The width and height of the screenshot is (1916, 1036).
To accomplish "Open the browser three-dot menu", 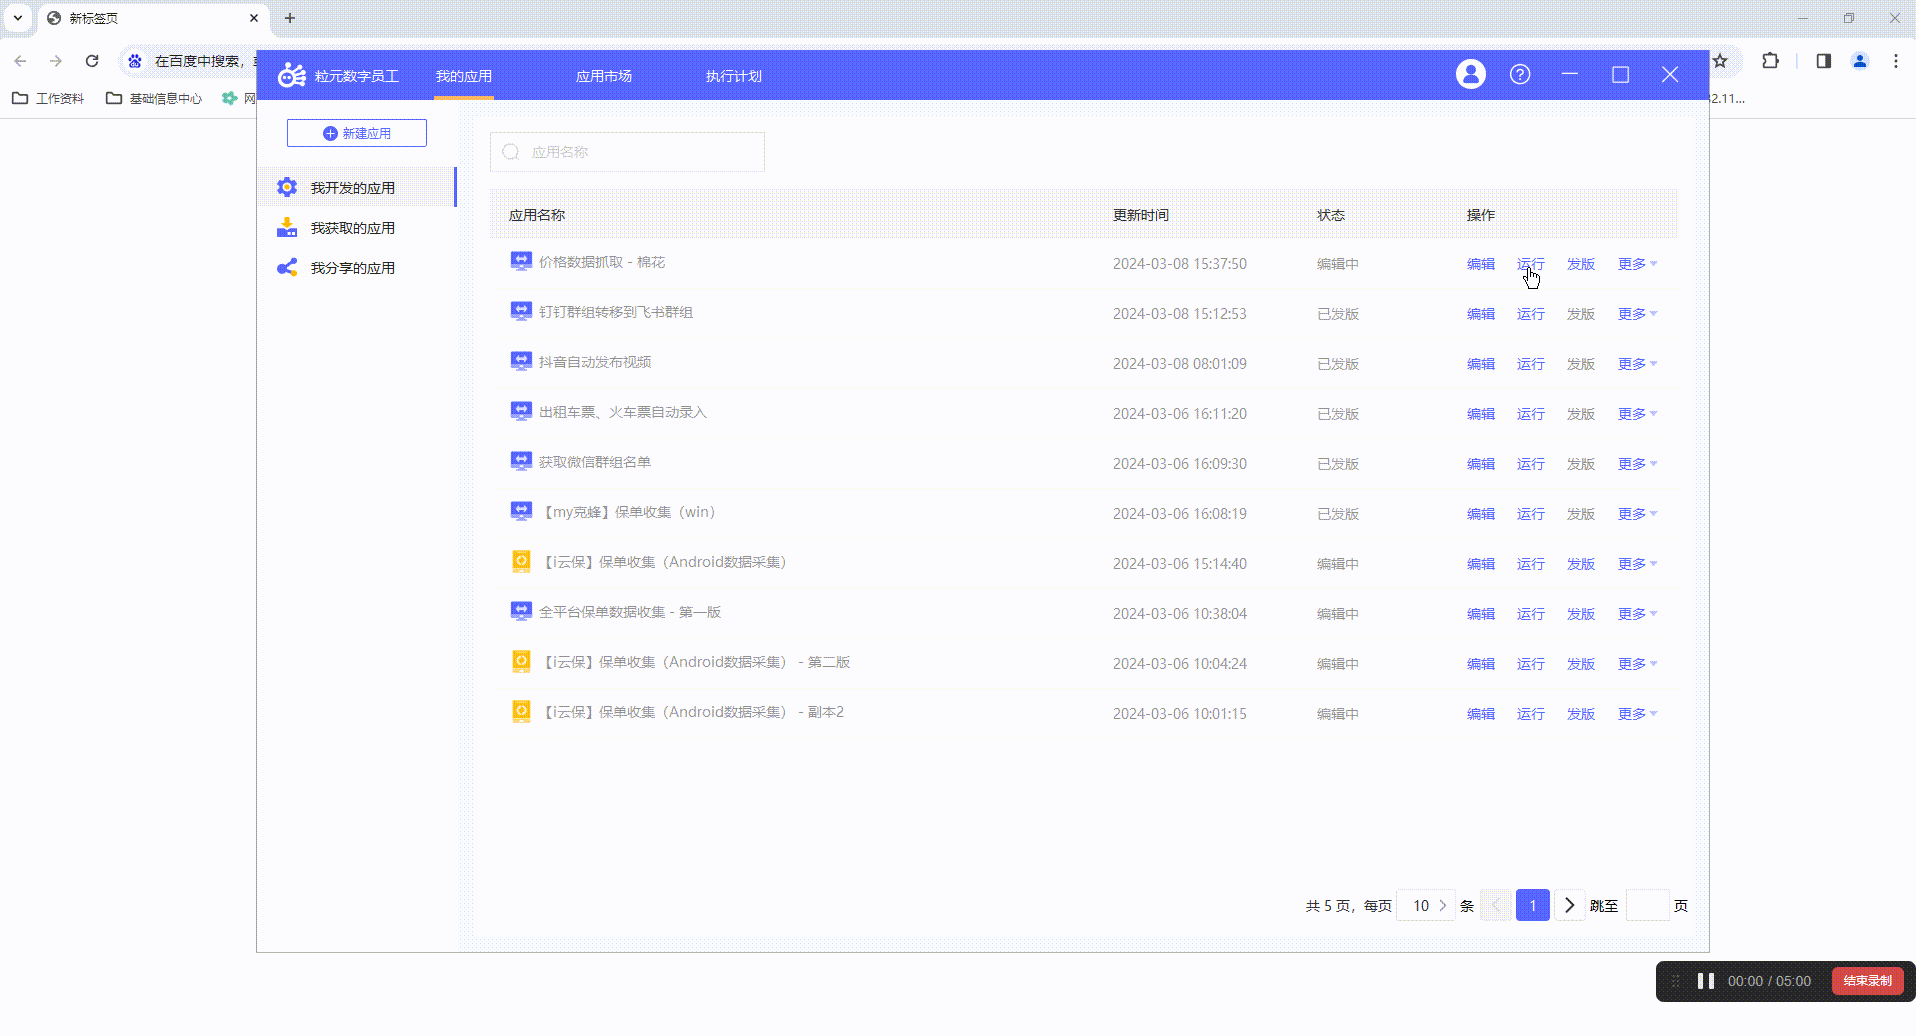I will pyautogui.click(x=1896, y=61).
